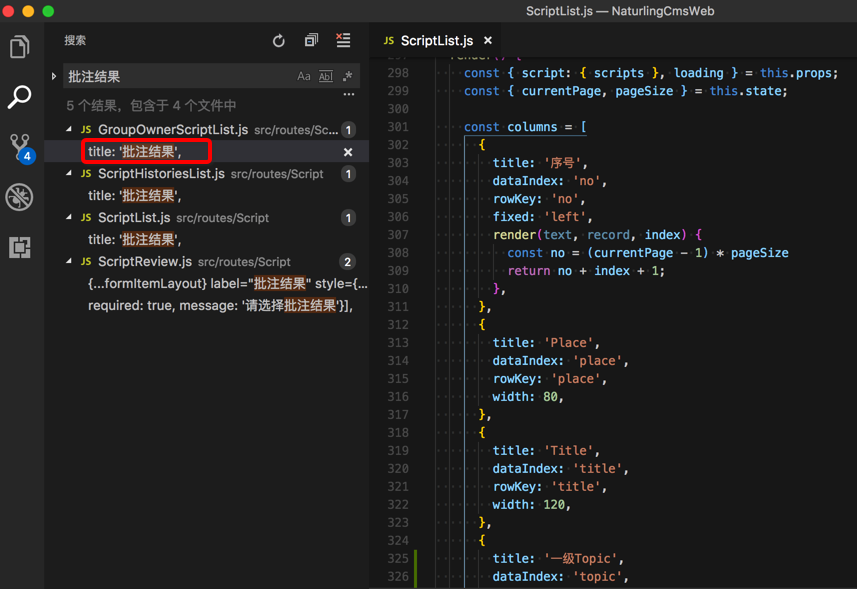The height and width of the screenshot is (589, 857).
Task: Open the Extensions view
Action: click(20, 247)
